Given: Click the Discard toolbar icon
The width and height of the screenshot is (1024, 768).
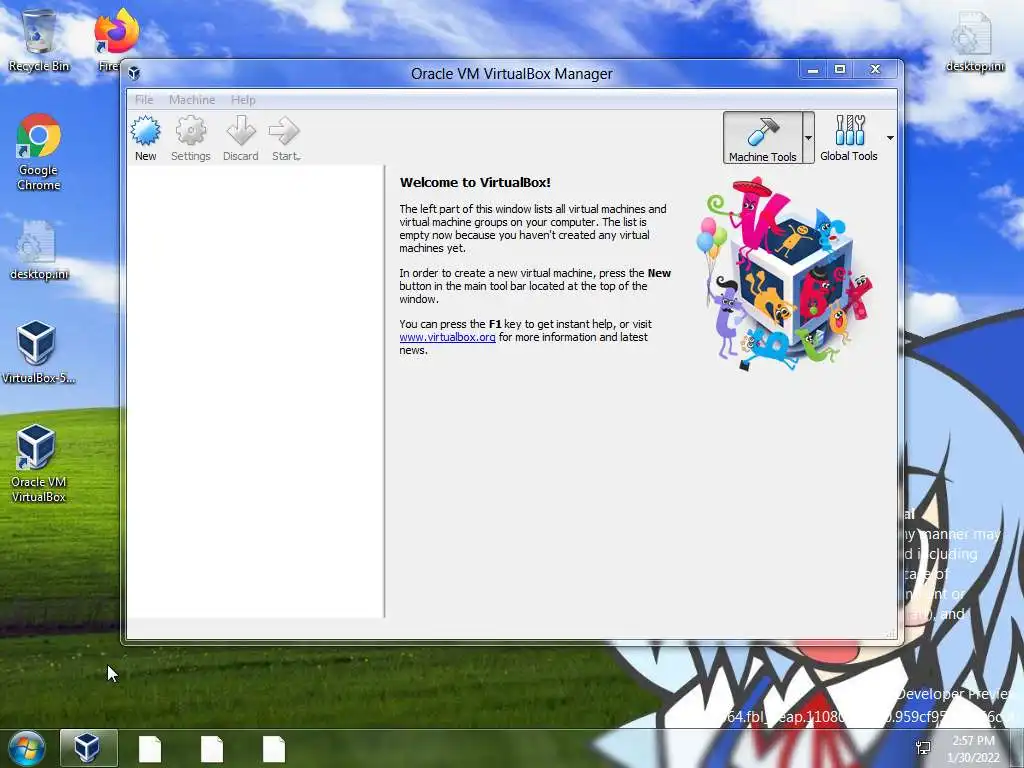Looking at the screenshot, I should 240,138.
